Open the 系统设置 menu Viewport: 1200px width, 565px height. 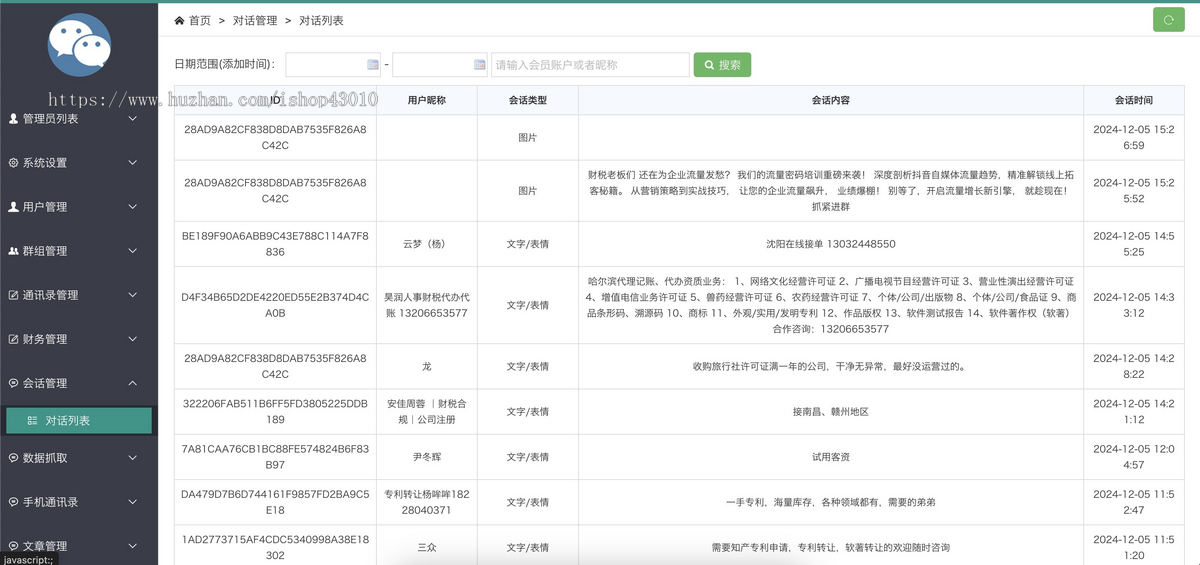coord(79,163)
